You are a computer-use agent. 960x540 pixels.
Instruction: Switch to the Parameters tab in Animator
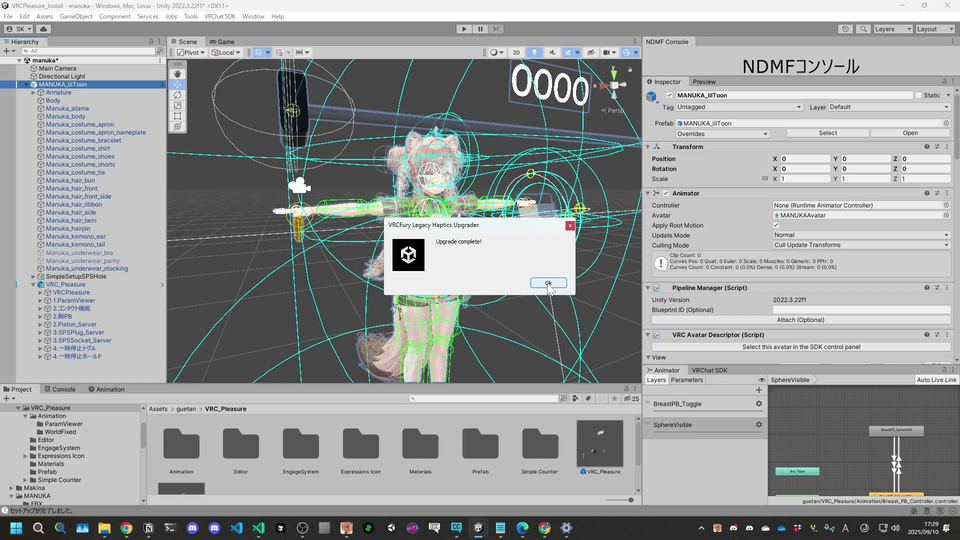[686, 380]
